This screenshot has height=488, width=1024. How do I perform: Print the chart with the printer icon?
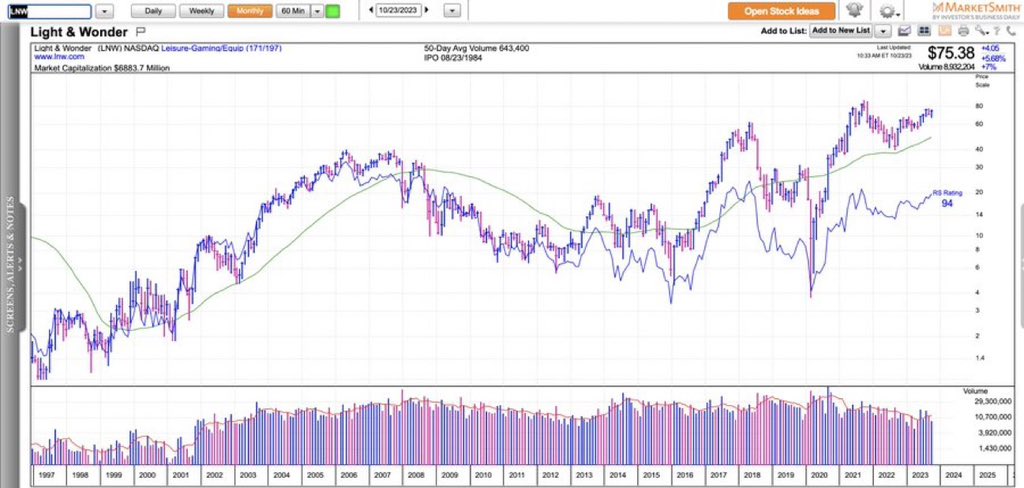[x=963, y=31]
